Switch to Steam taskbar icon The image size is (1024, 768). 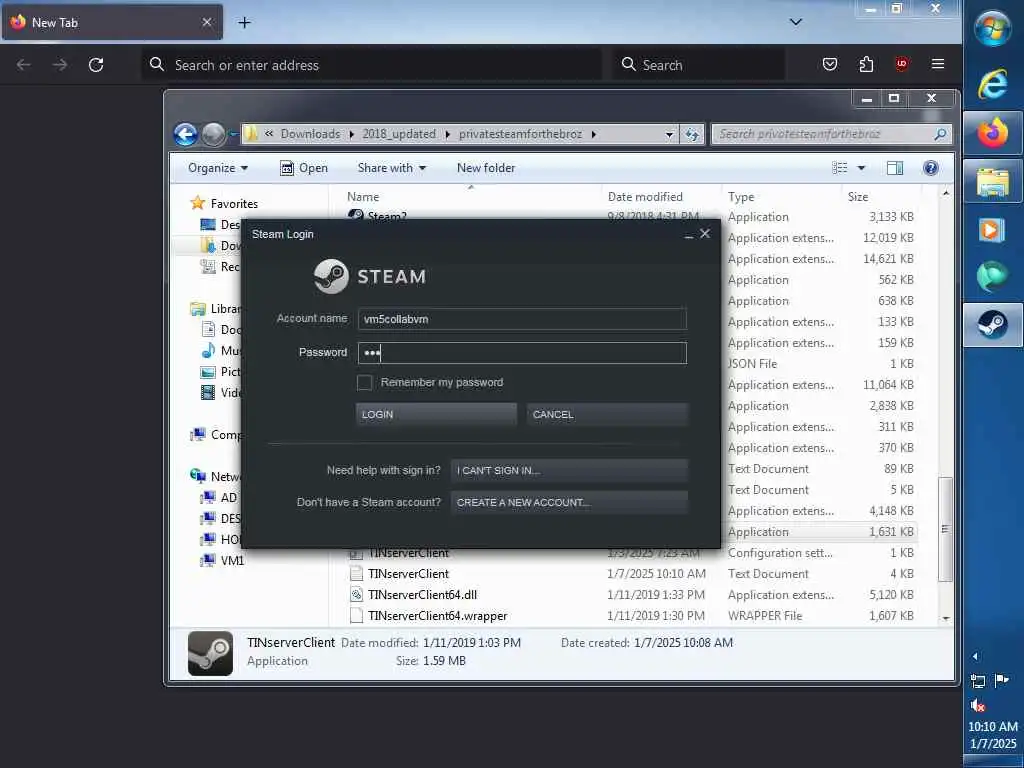pos(993,325)
